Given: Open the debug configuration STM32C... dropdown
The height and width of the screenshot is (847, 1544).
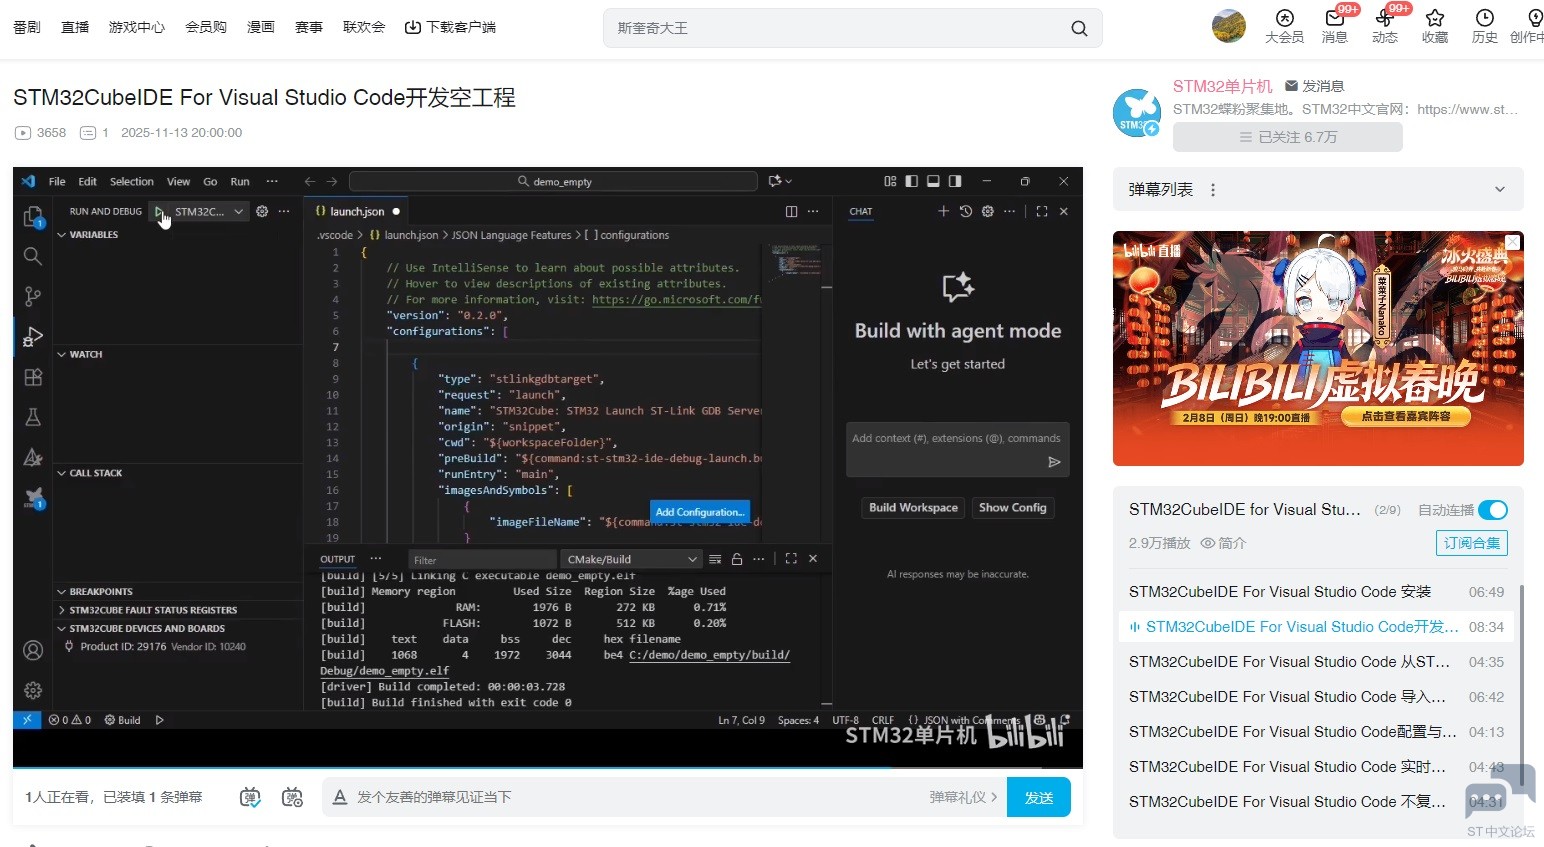Looking at the screenshot, I should [210, 211].
